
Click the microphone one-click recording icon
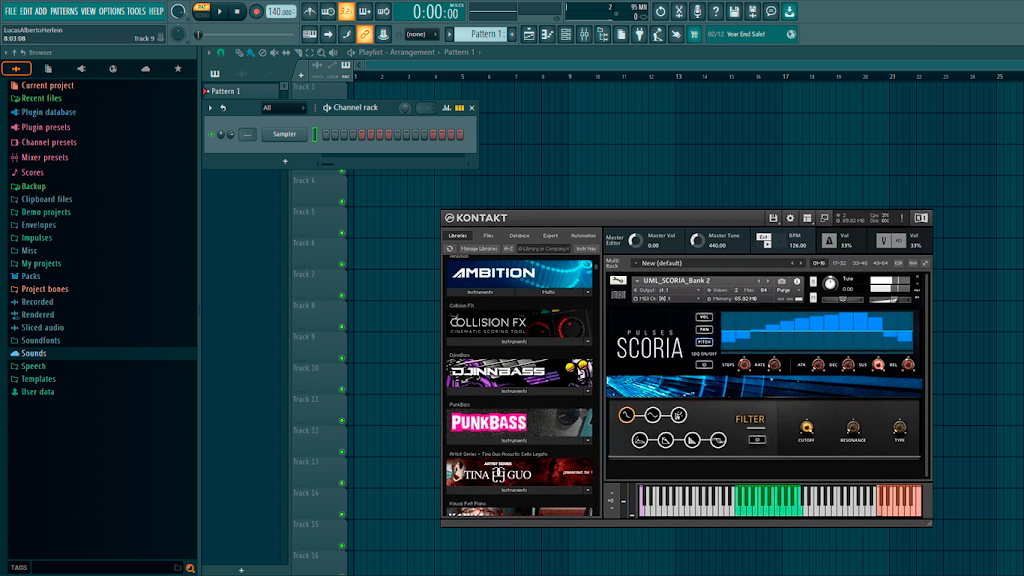pos(697,12)
